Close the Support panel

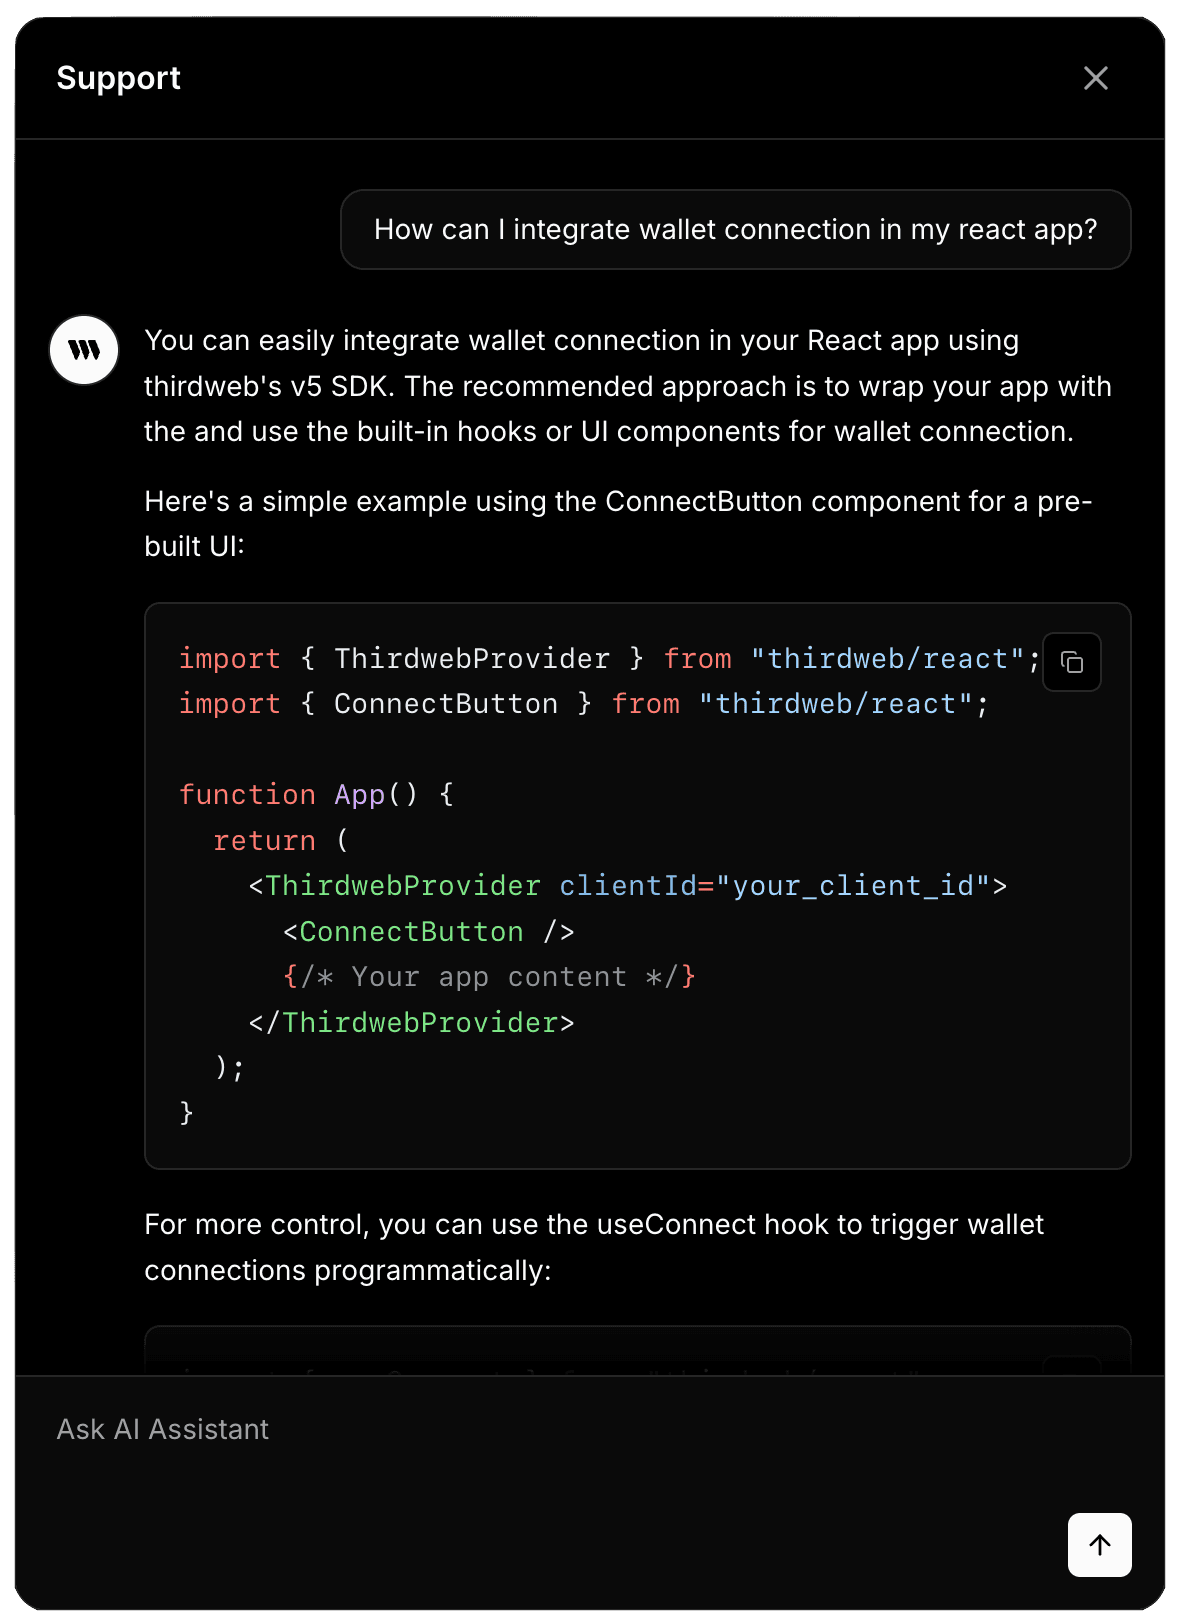coord(1095,78)
